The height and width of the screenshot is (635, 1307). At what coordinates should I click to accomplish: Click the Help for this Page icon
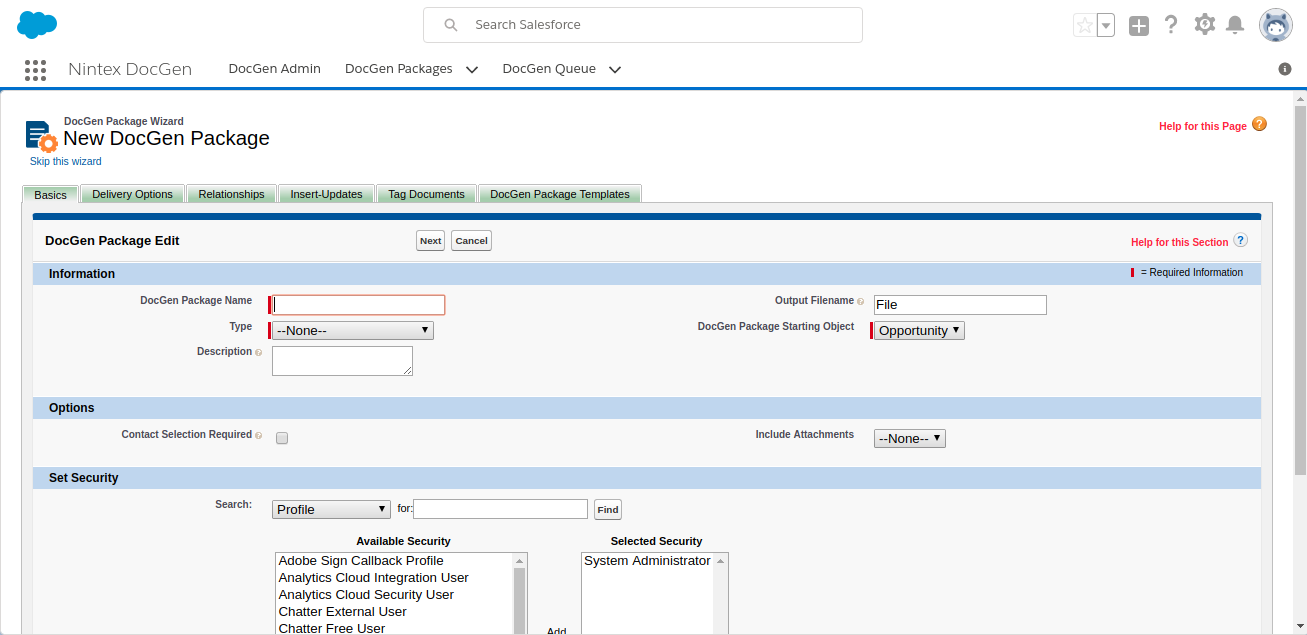(1259, 124)
